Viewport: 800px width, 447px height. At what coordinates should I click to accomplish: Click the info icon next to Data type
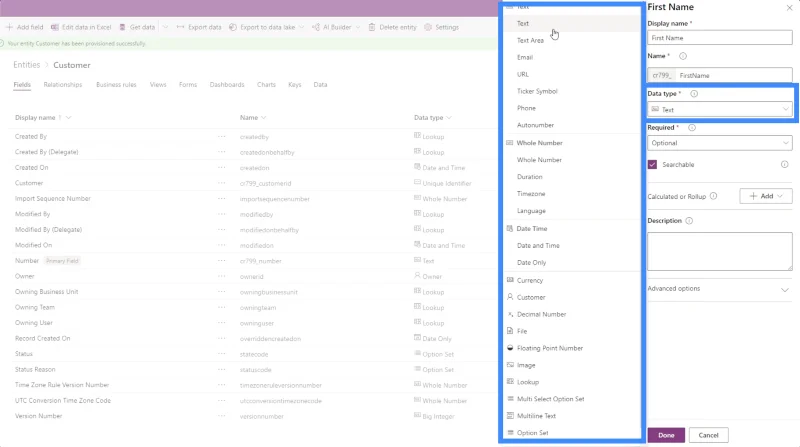pyautogui.click(x=694, y=94)
